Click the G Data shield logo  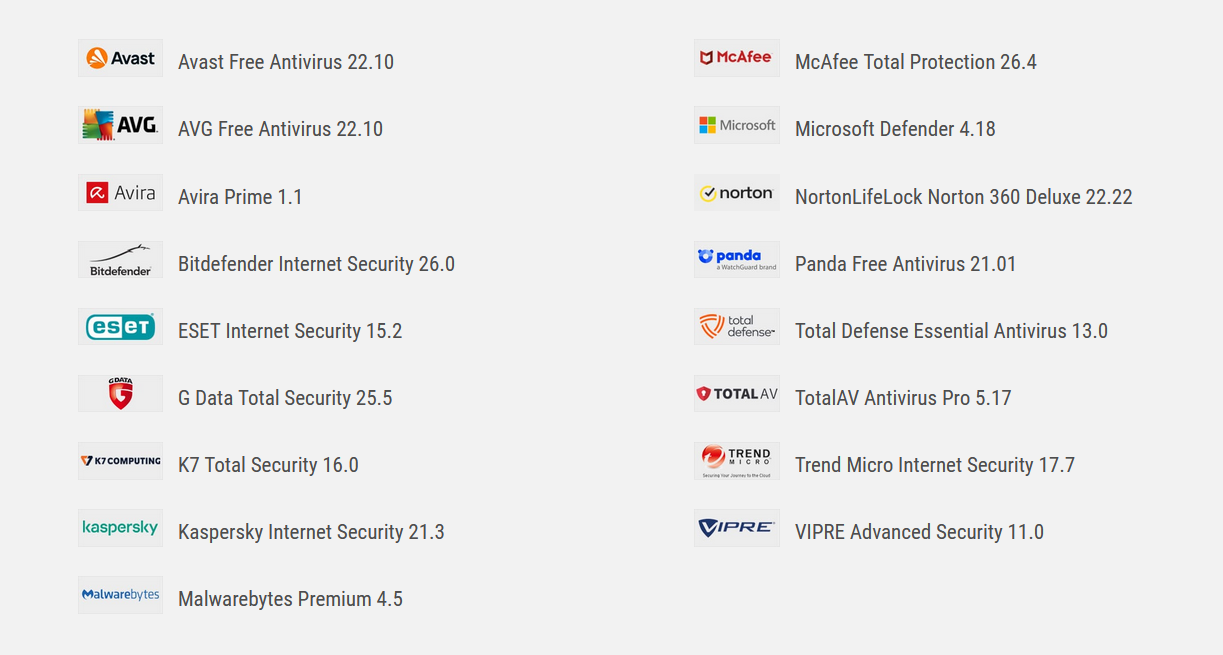click(x=120, y=394)
